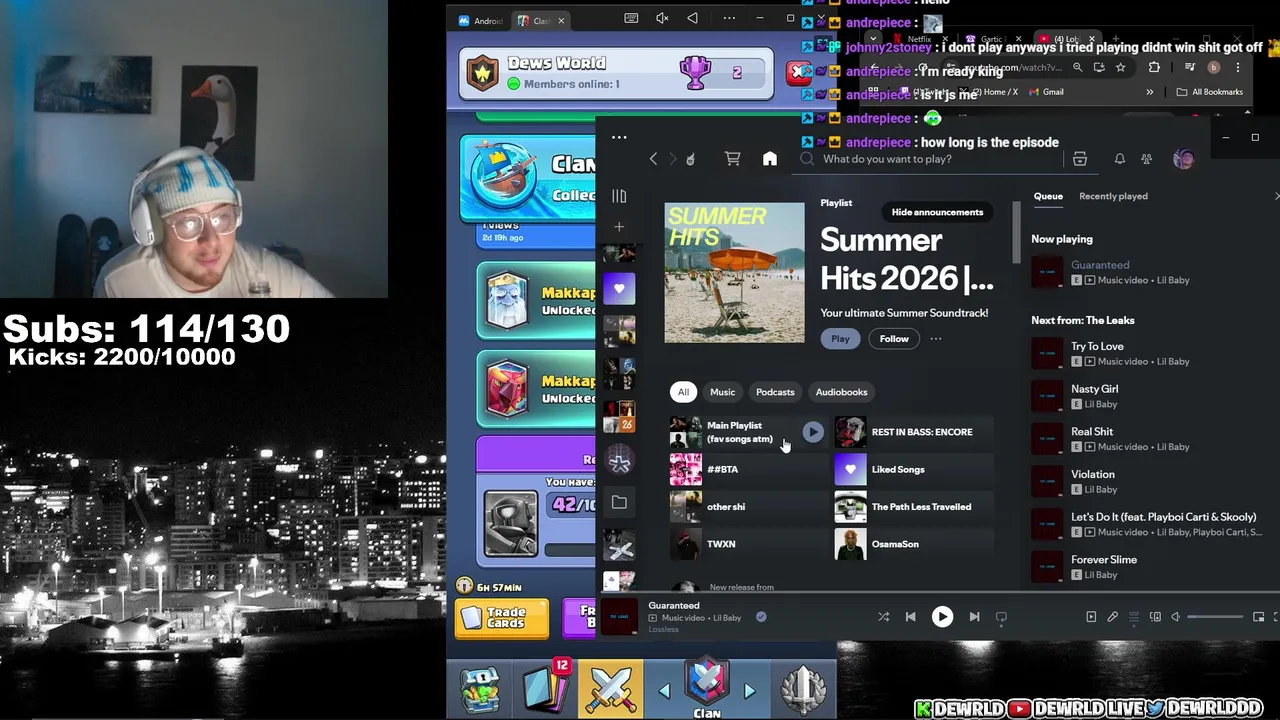Select Violation in the queue

1150,482
